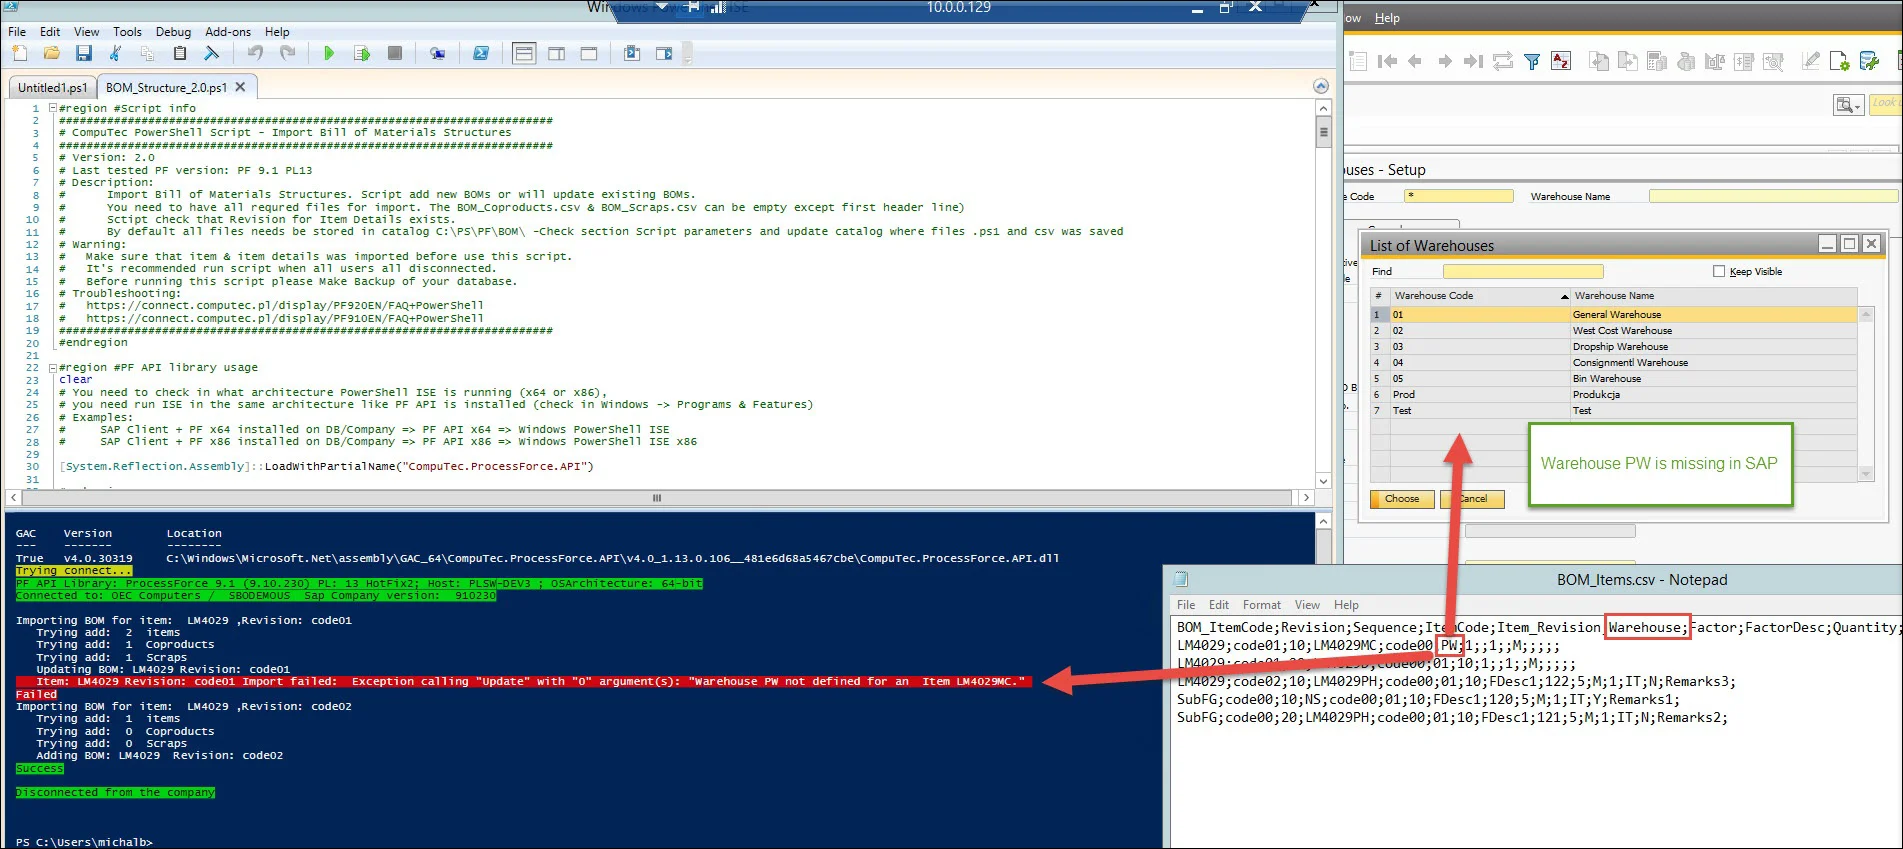This screenshot has height=849, width=1903.
Task: Click the SAP Filter funnel icon
Action: click(x=1531, y=62)
